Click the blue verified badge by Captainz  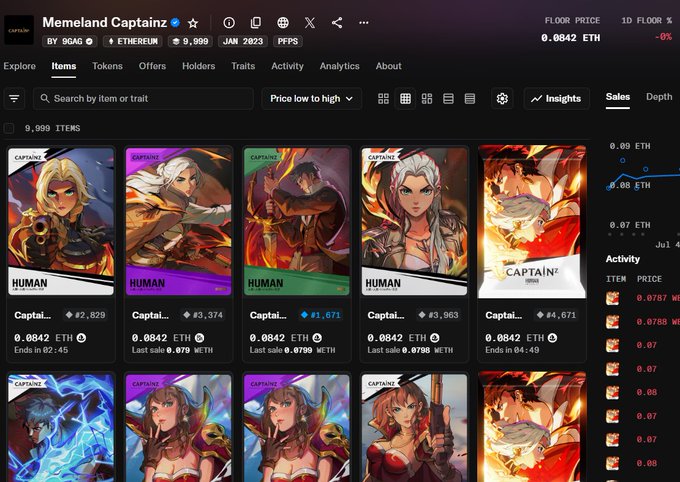coord(175,22)
